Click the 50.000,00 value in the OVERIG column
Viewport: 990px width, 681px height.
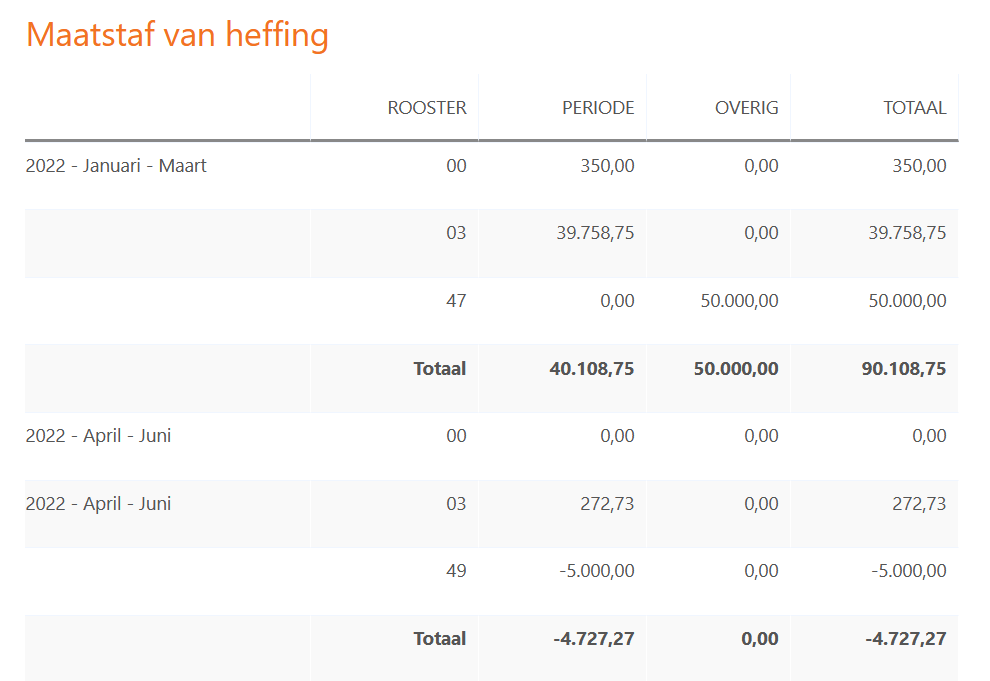tap(739, 300)
